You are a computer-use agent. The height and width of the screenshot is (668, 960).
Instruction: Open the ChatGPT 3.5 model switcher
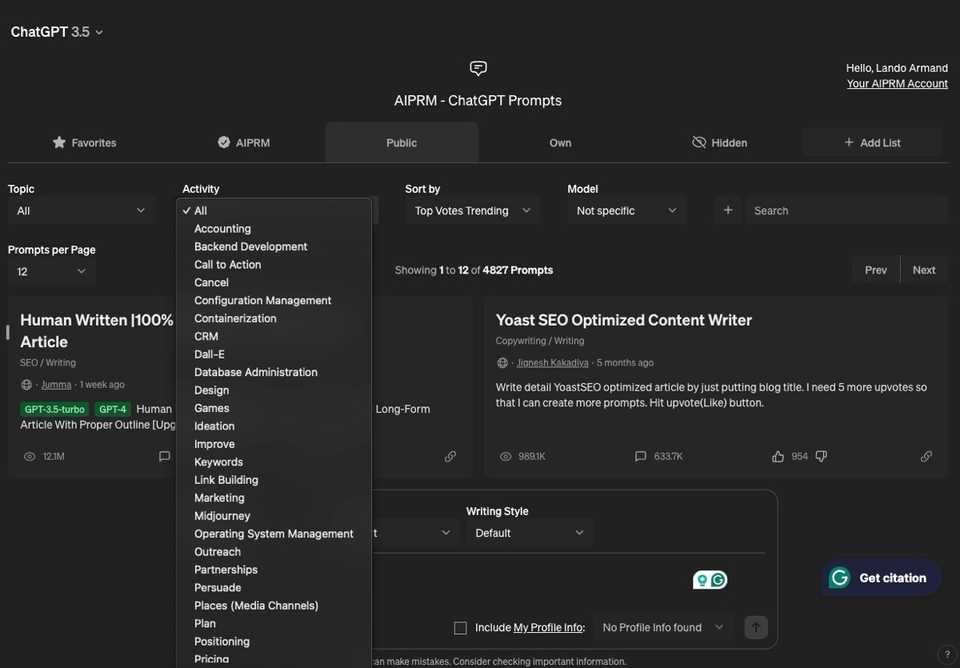(x=56, y=32)
